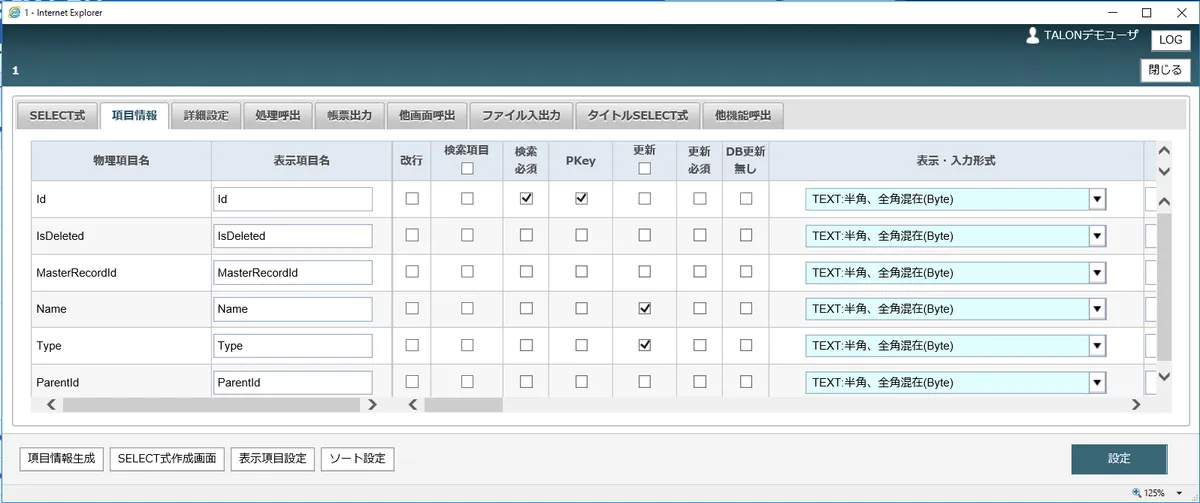Click right arrow of left horizontal scrollbar
Image resolution: width=1200 pixels, height=503 pixels.
pyautogui.click(x=372, y=405)
